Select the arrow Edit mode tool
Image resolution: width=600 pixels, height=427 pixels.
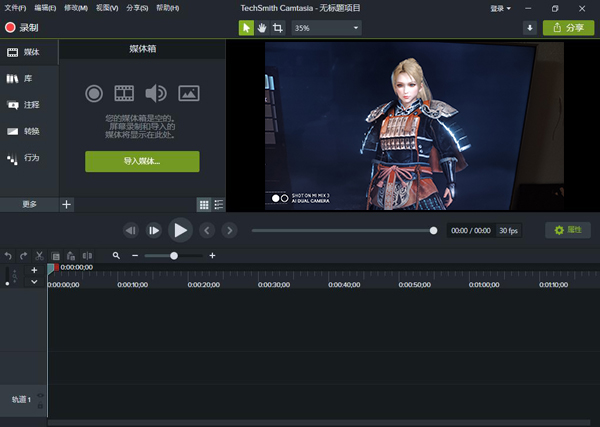246,28
